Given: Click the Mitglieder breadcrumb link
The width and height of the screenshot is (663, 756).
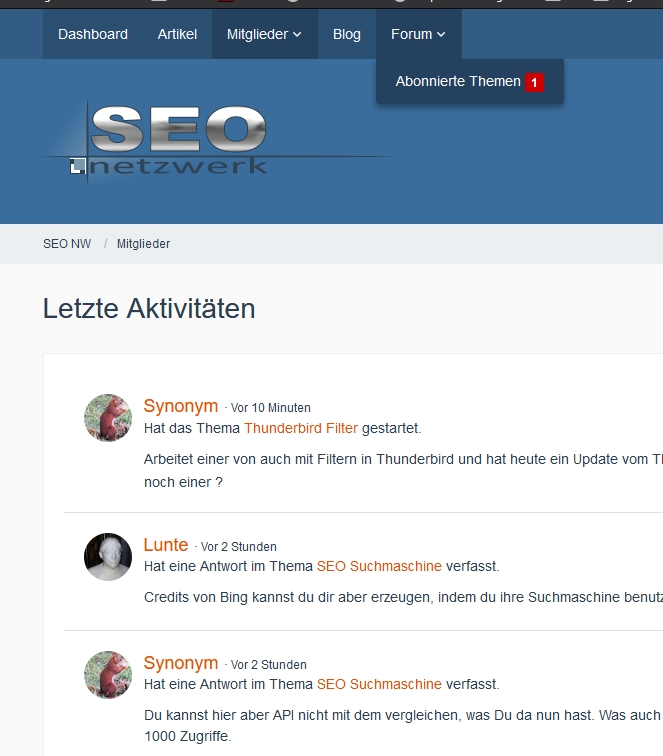Looking at the screenshot, I should pos(143,244).
